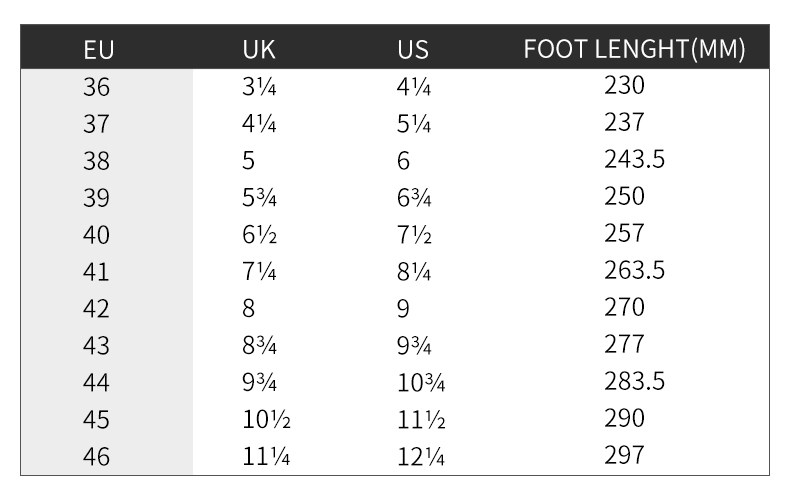
Task: Click foot length 230 value
Action: click(x=624, y=86)
